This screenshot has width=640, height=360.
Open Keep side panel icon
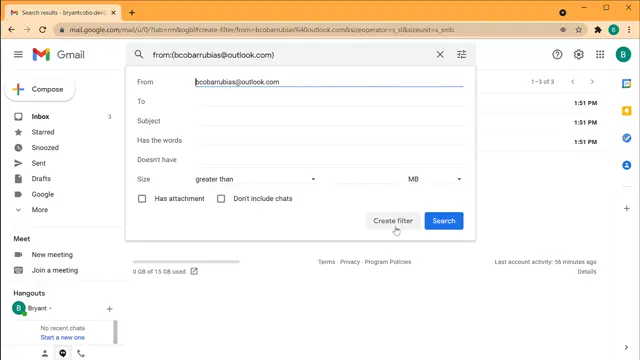pos(627,111)
